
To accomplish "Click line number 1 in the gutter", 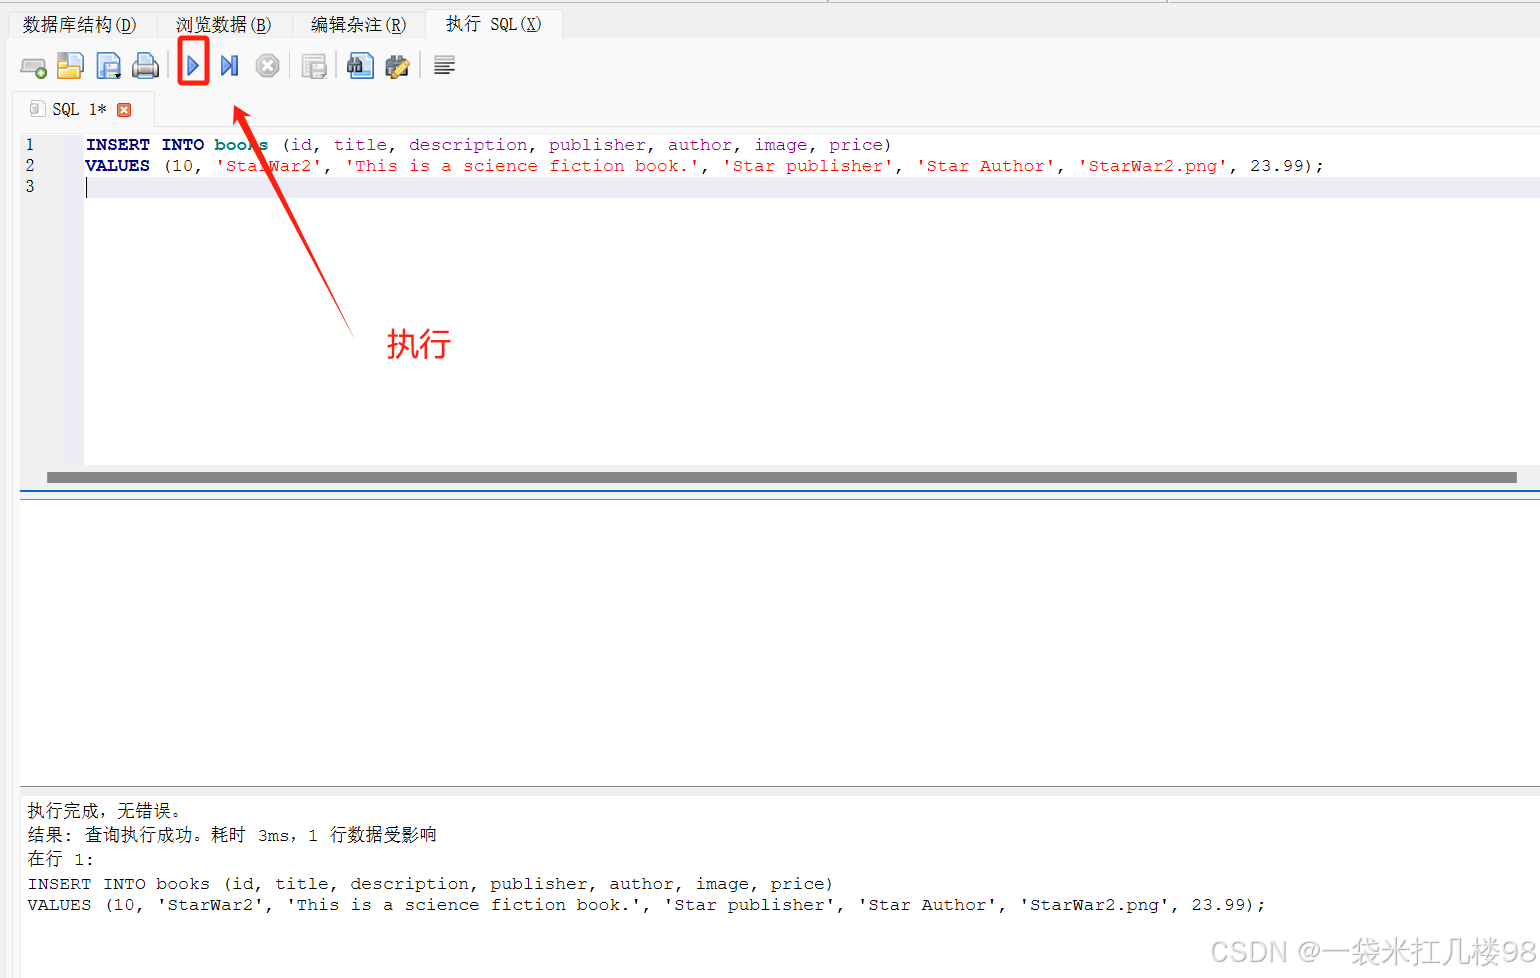I will [x=30, y=145].
